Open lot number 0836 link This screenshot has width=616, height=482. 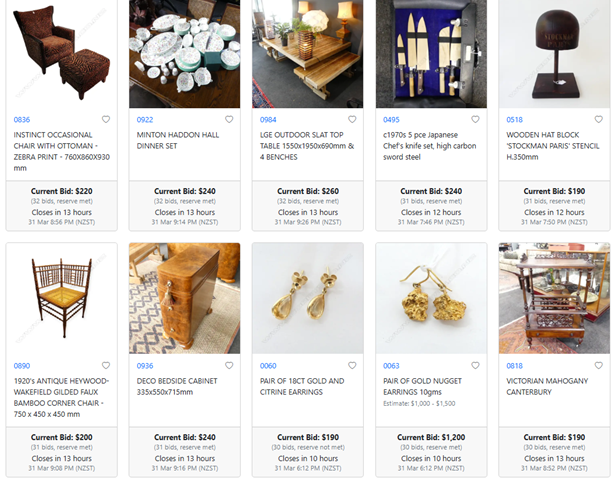pos(22,120)
